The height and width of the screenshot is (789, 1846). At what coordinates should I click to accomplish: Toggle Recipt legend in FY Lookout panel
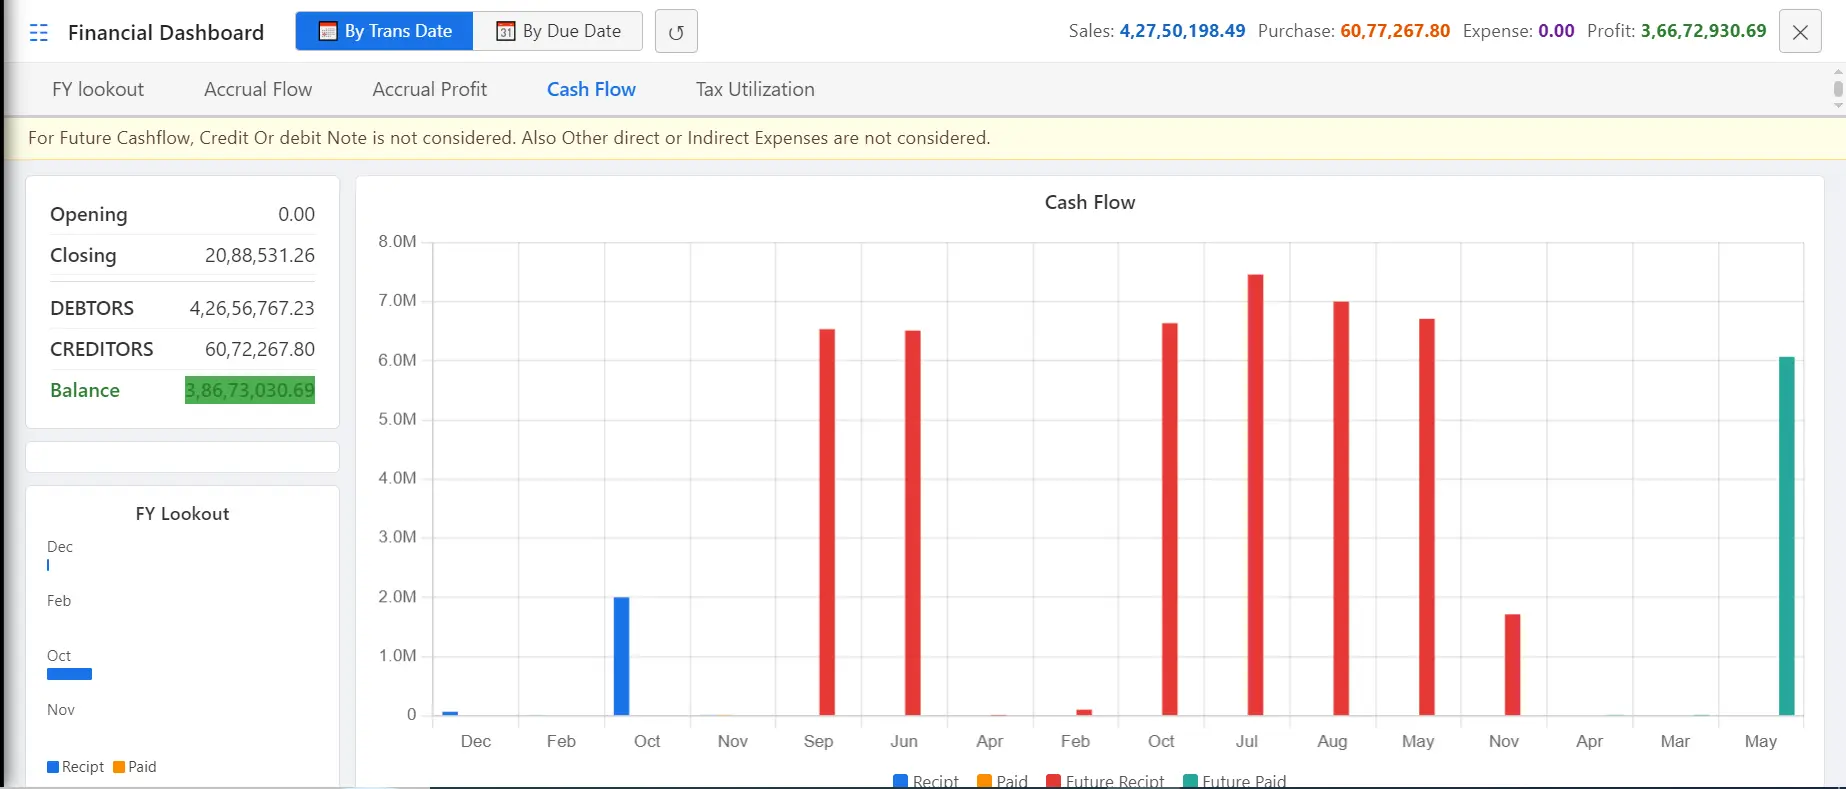click(53, 767)
